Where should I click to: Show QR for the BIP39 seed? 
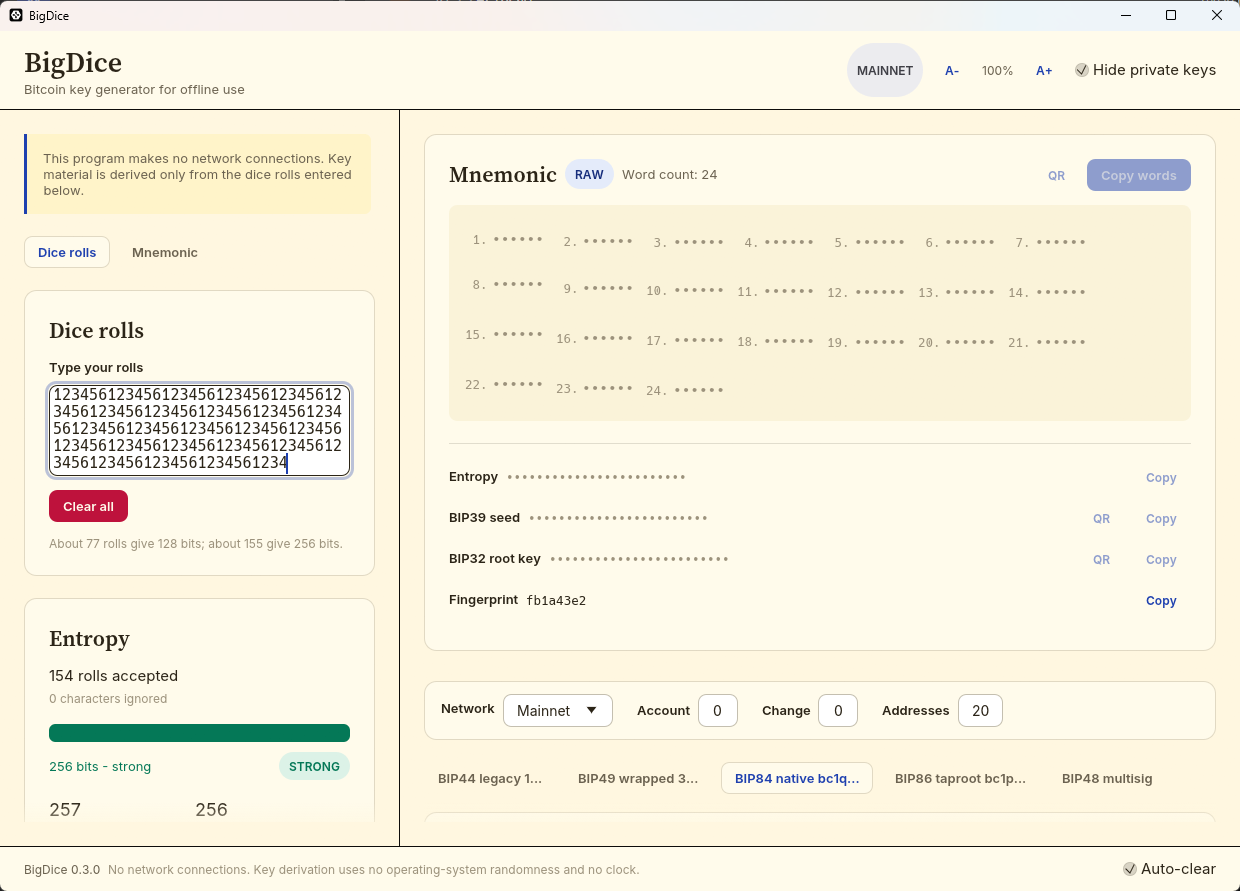[x=1101, y=519]
